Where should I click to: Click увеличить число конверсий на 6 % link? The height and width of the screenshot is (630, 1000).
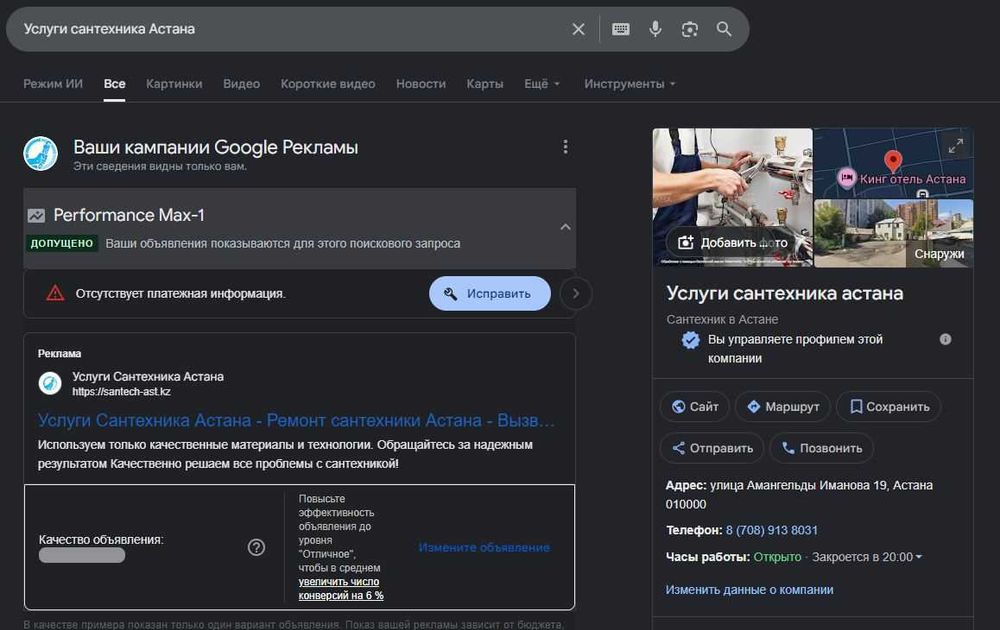(x=341, y=589)
